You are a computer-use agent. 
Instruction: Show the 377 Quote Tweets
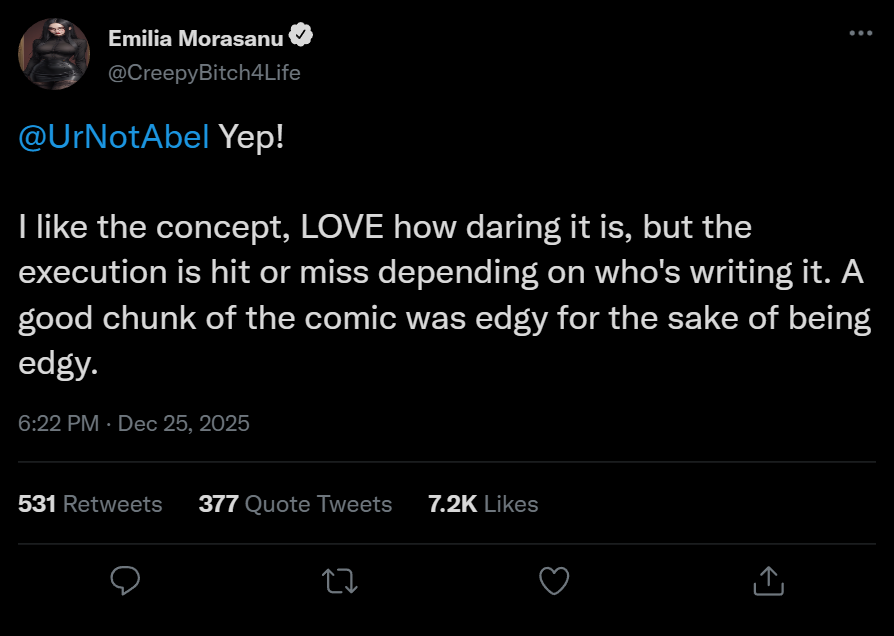tap(295, 504)
